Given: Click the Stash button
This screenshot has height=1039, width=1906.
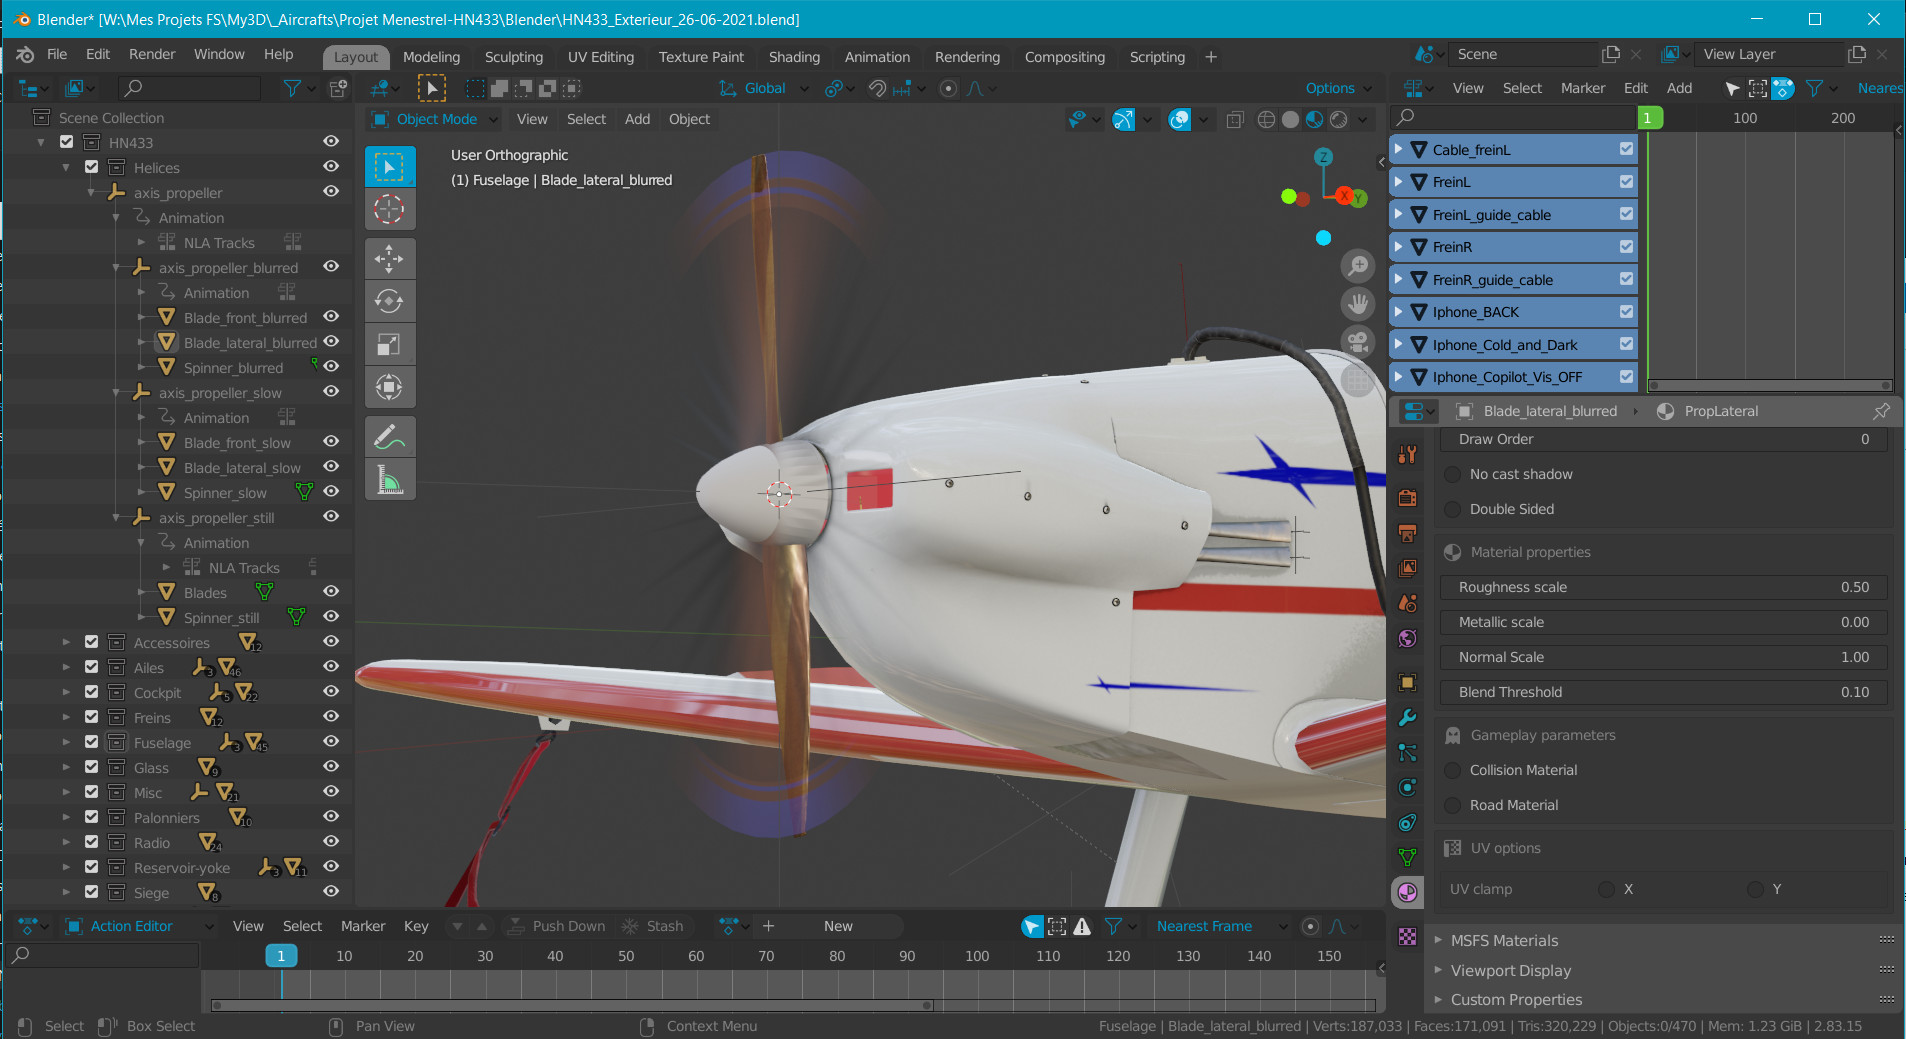Looking at the screenshot, I should point(652,926).
